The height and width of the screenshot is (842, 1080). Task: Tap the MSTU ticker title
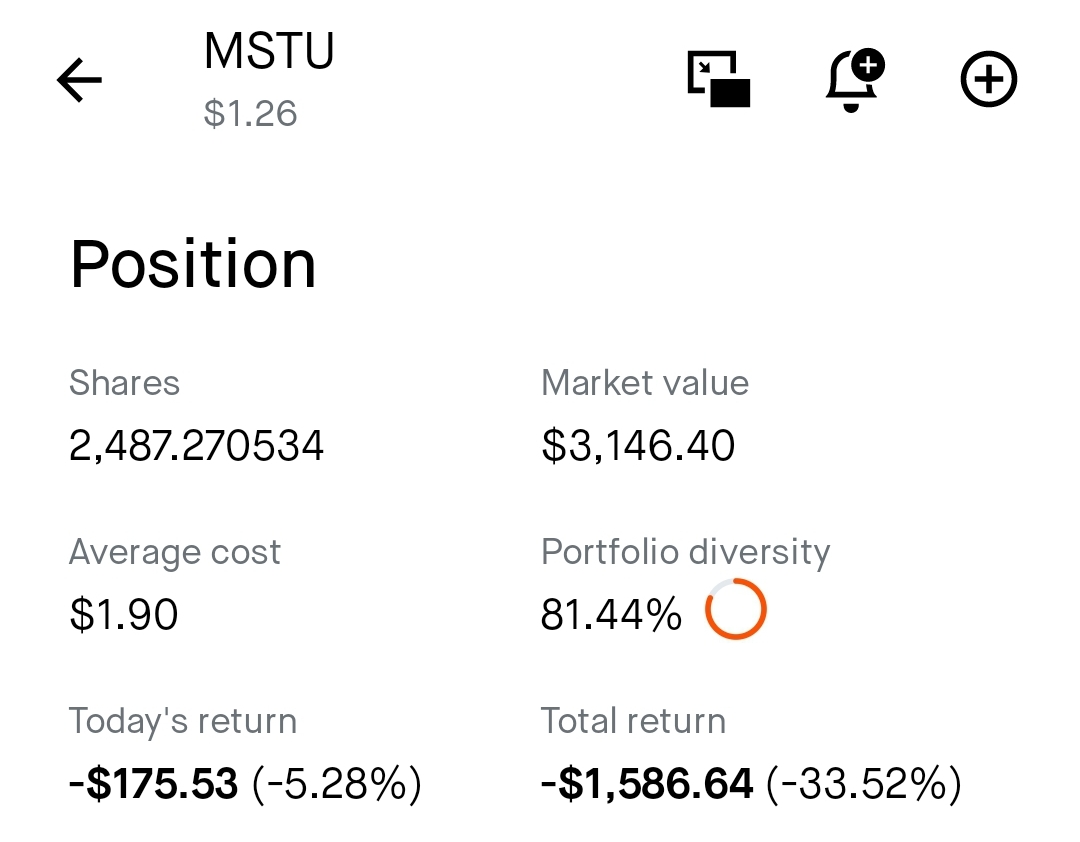[x=268, y=51]
